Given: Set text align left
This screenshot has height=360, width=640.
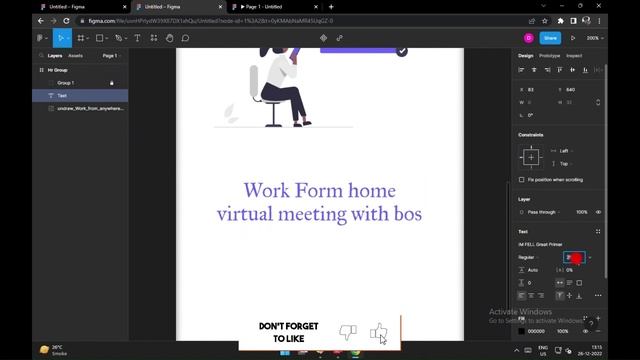Looking at the screenshot, I should (521, 296).
